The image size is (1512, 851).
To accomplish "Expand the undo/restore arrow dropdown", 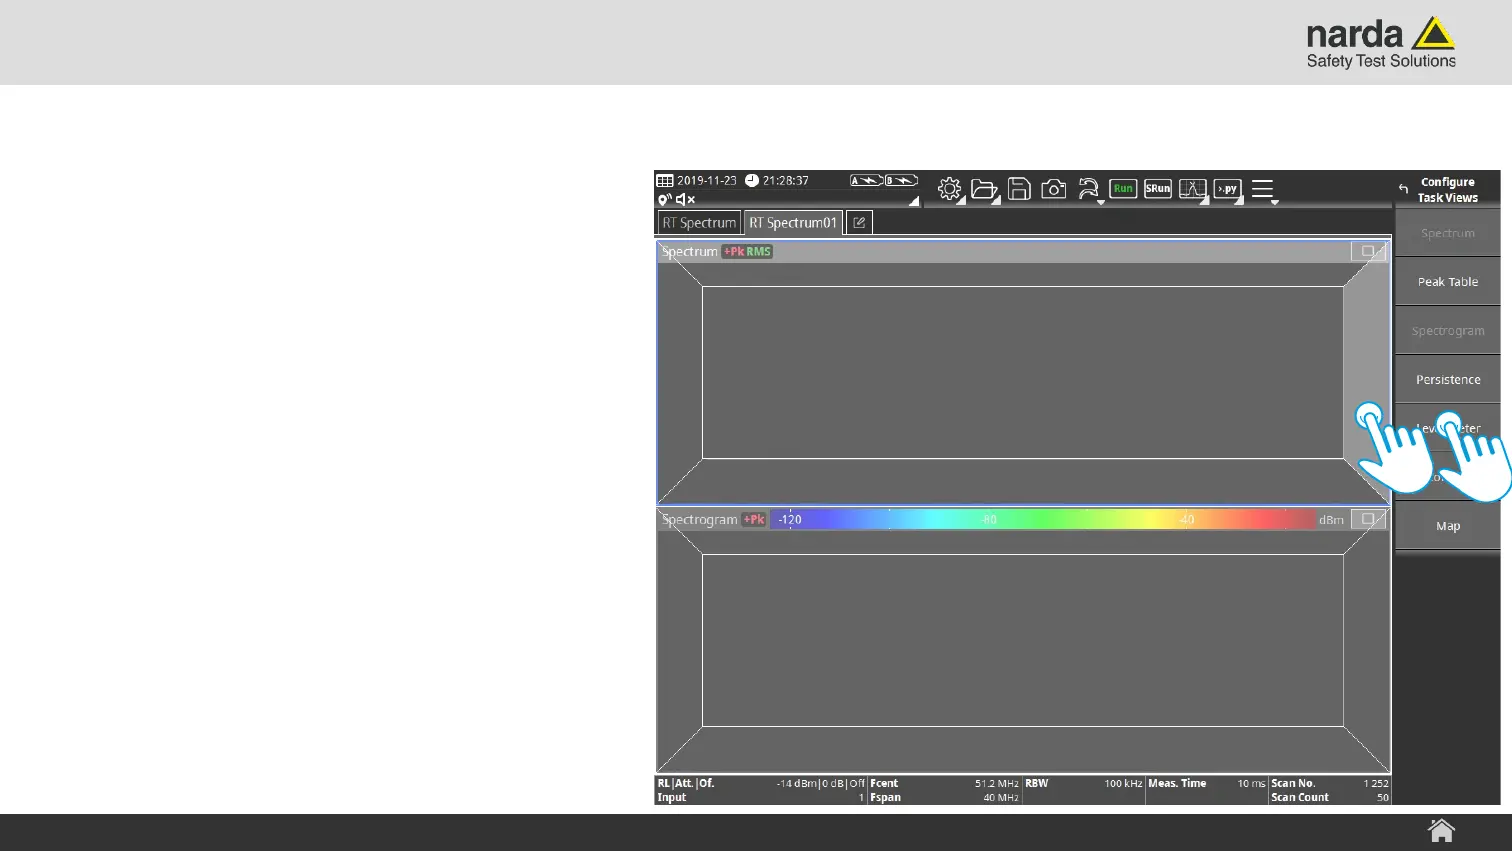I will (x=1088, y=189).
